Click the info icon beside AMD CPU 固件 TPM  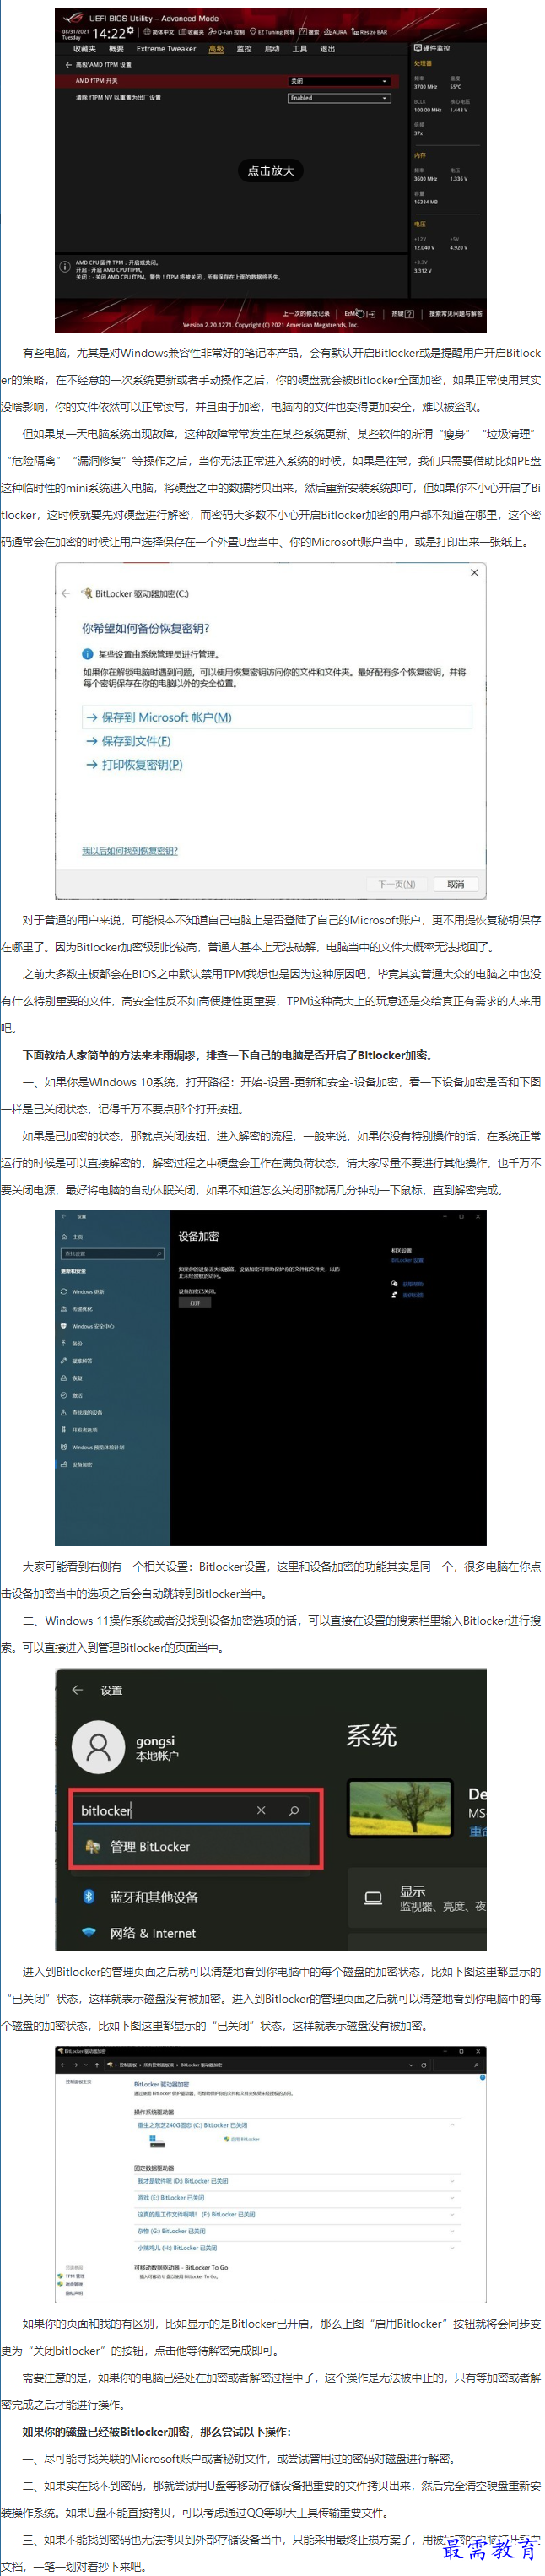(66, 267)
